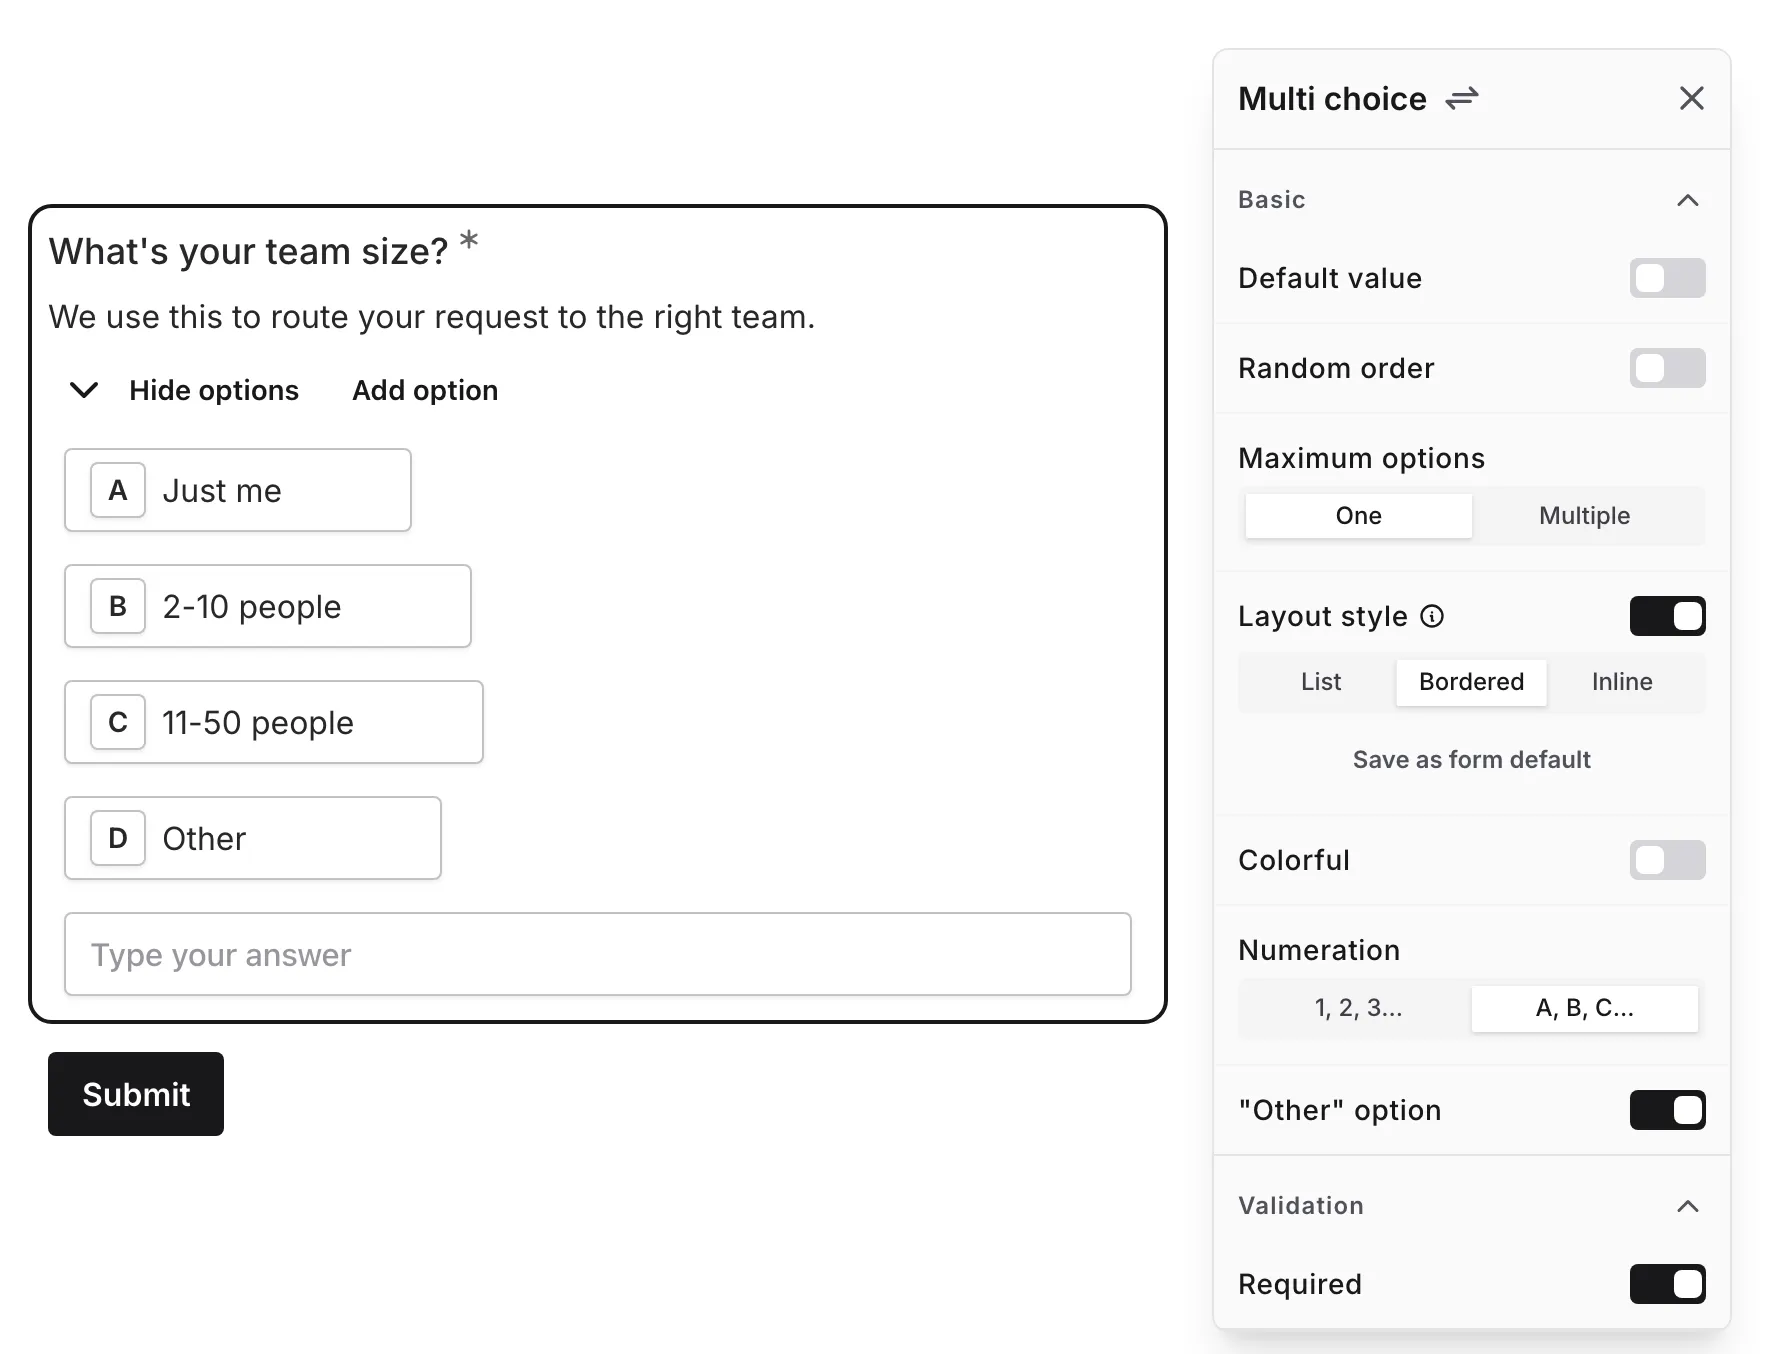Viewport: 1780px width, 1354px height.
Task: Click the Maximum options label
Action: 1361,458
